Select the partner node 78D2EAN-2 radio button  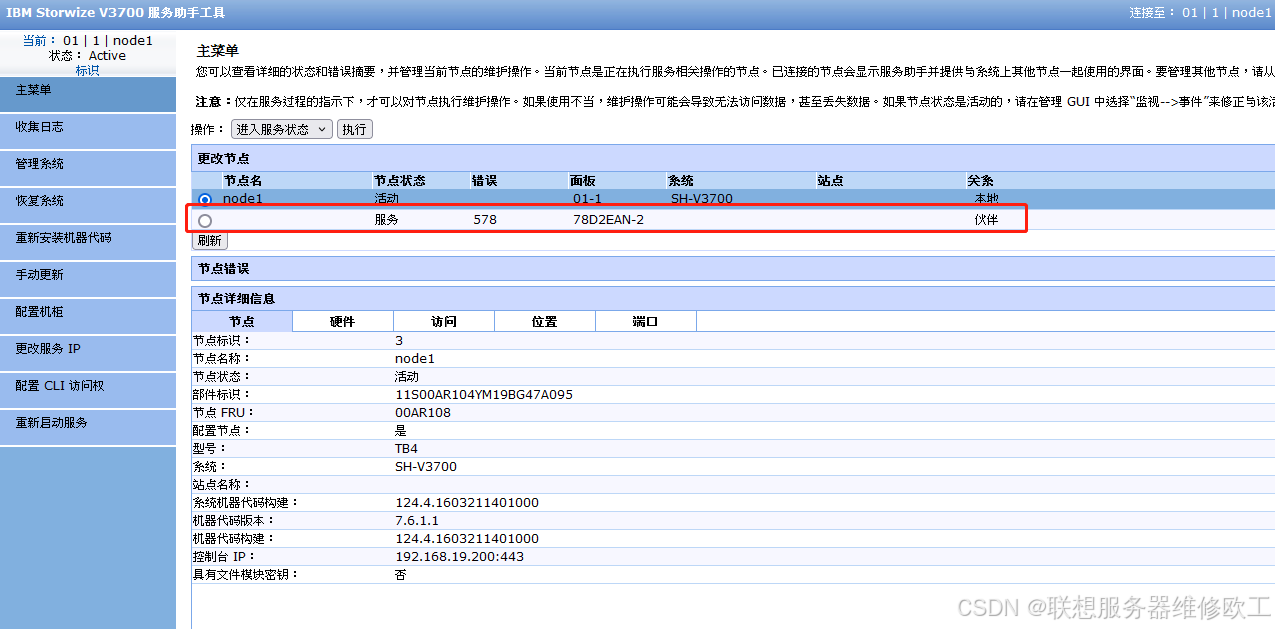(205, 220)
